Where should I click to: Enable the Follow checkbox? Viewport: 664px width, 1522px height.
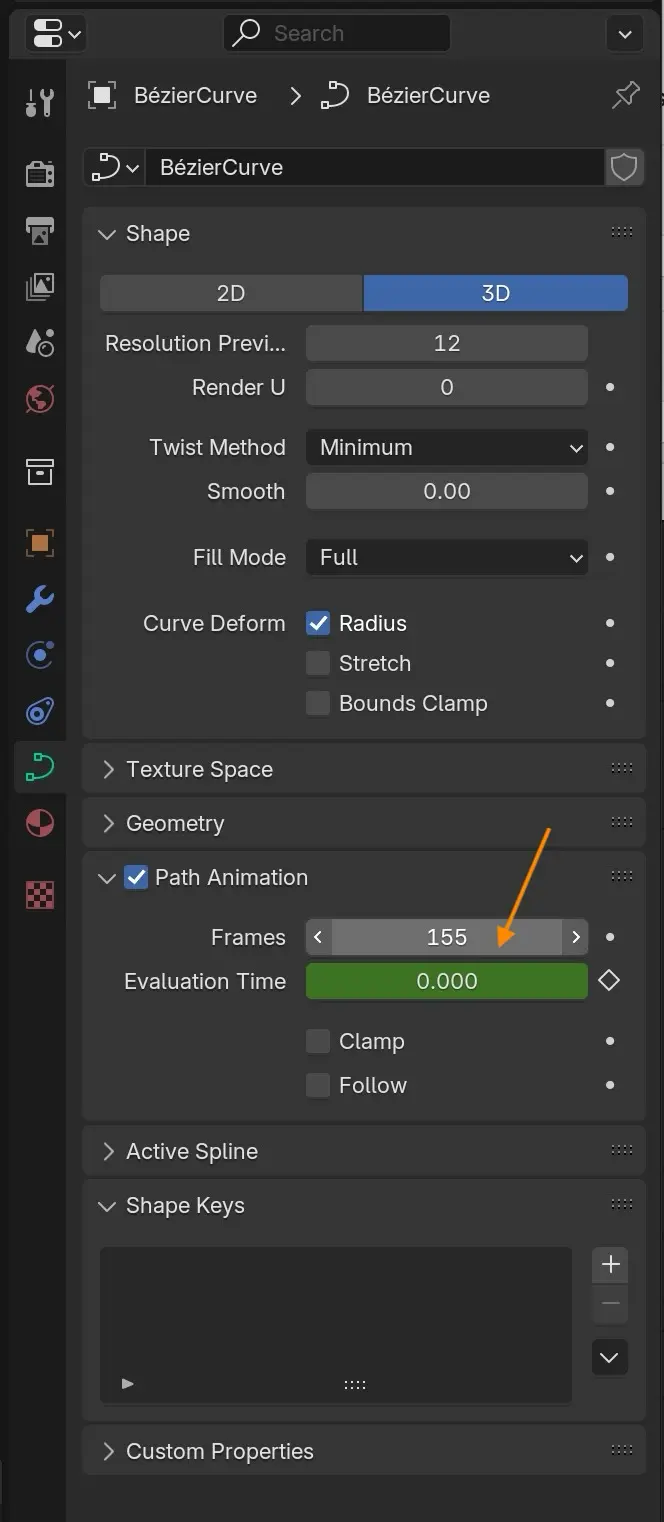tap(318, 1085)
